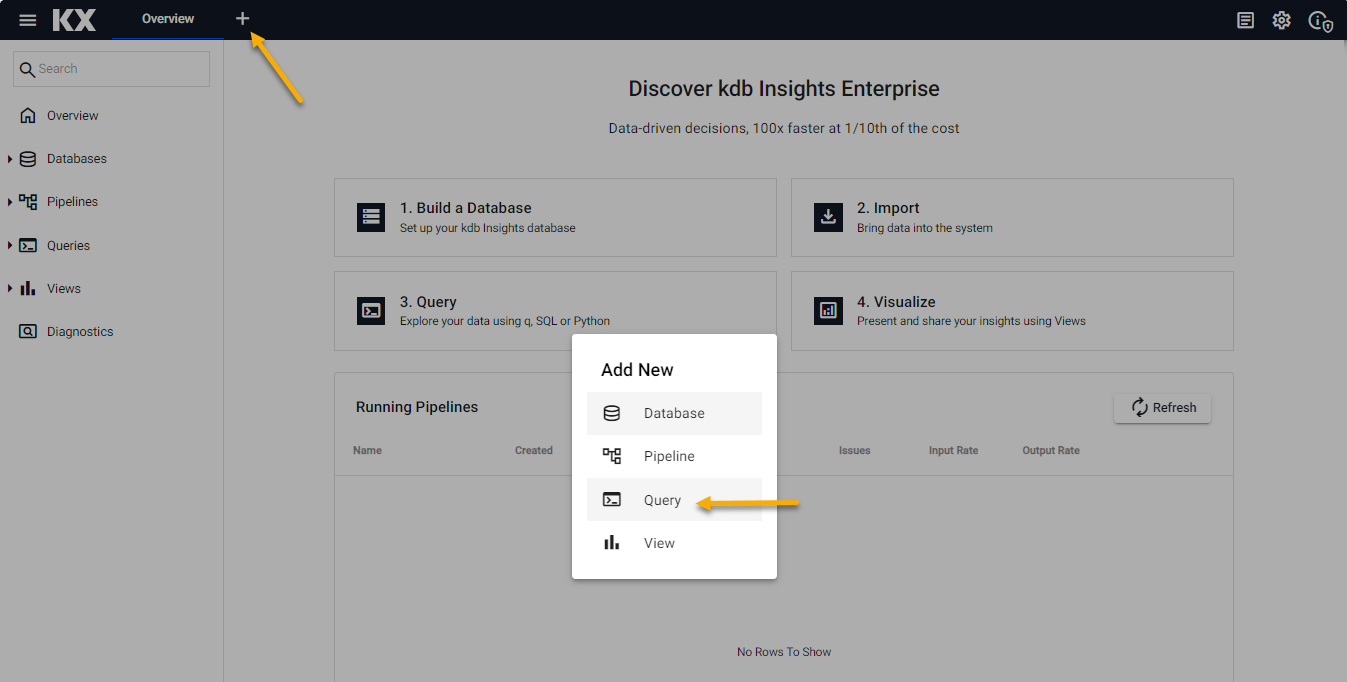
Task: Open the 3. Query card
Action: click(x=555, y=311)
